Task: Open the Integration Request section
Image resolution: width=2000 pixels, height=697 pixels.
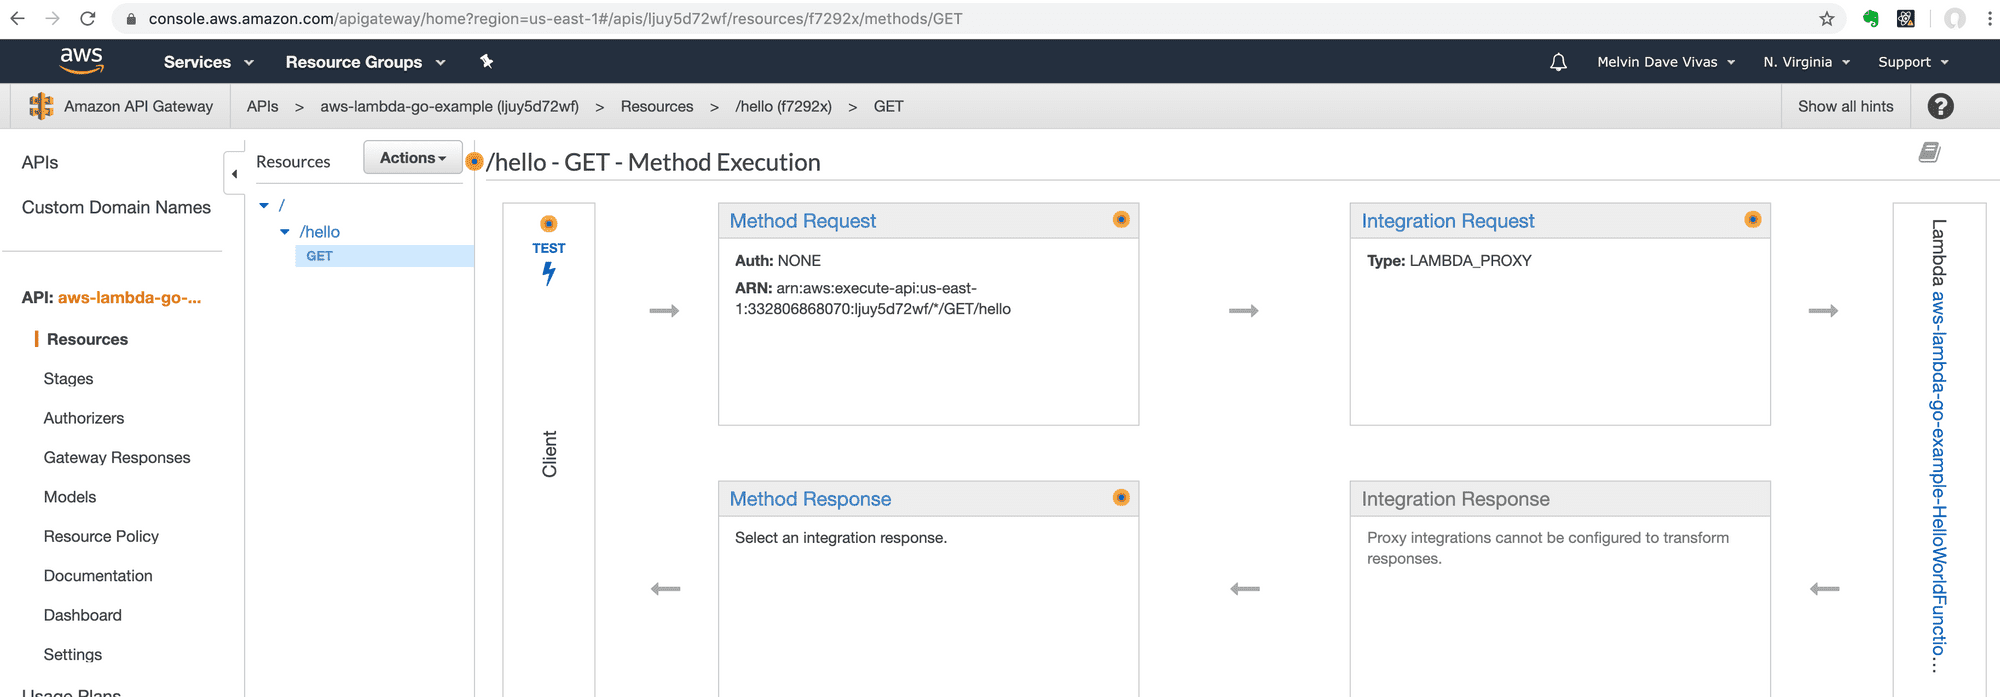Action: click(1447, 221)
